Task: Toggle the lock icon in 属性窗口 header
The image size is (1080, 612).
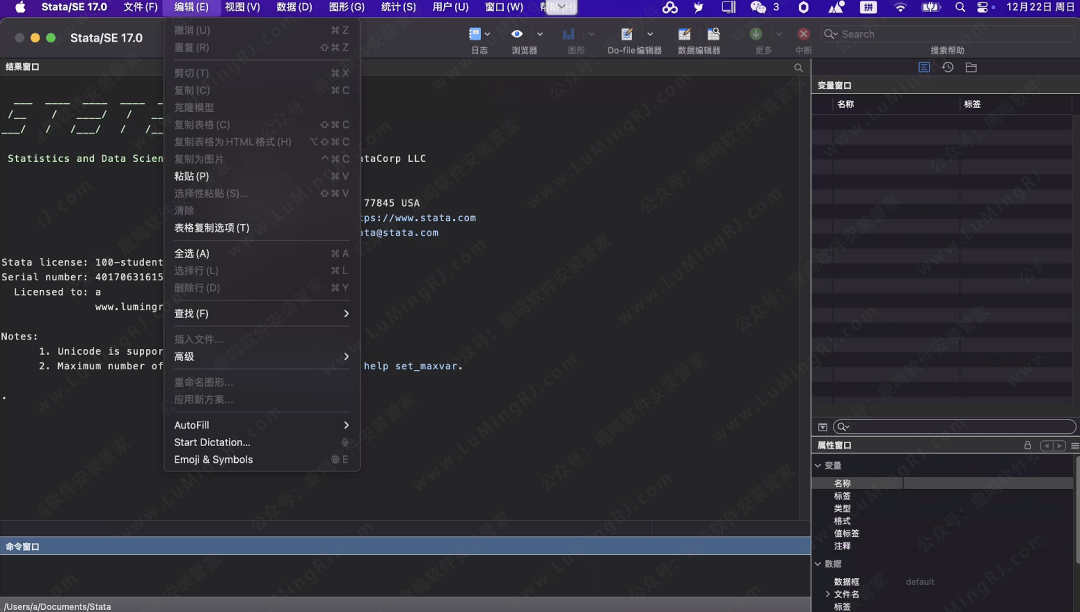Action: [1027, 445]
